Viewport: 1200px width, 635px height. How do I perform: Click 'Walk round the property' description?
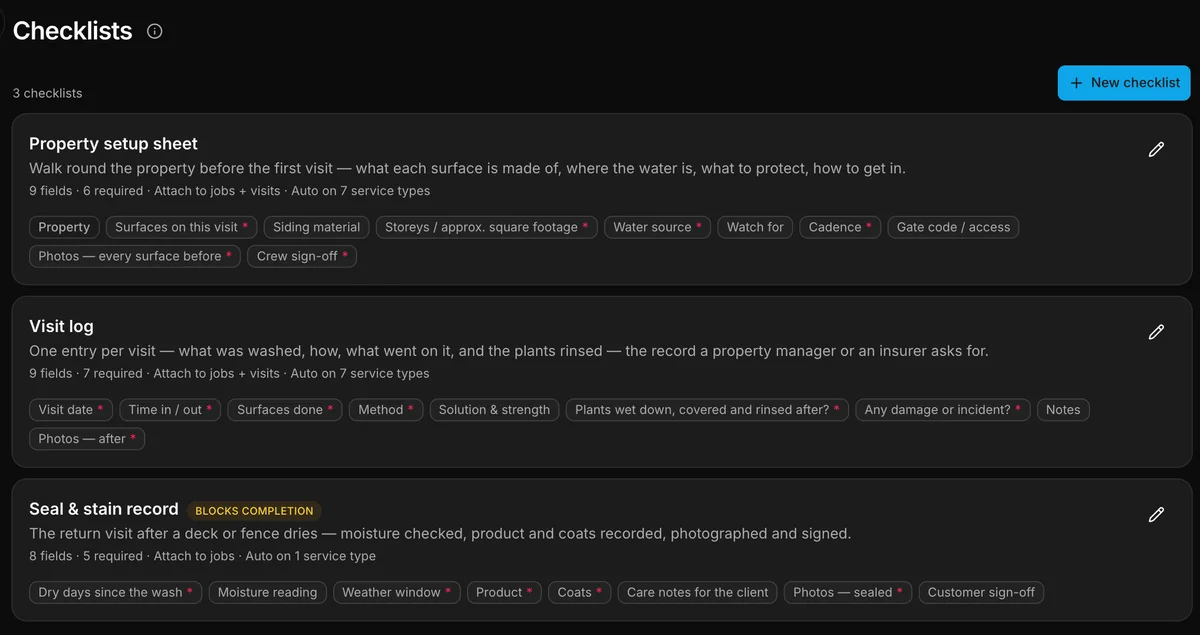click(467, 168)
